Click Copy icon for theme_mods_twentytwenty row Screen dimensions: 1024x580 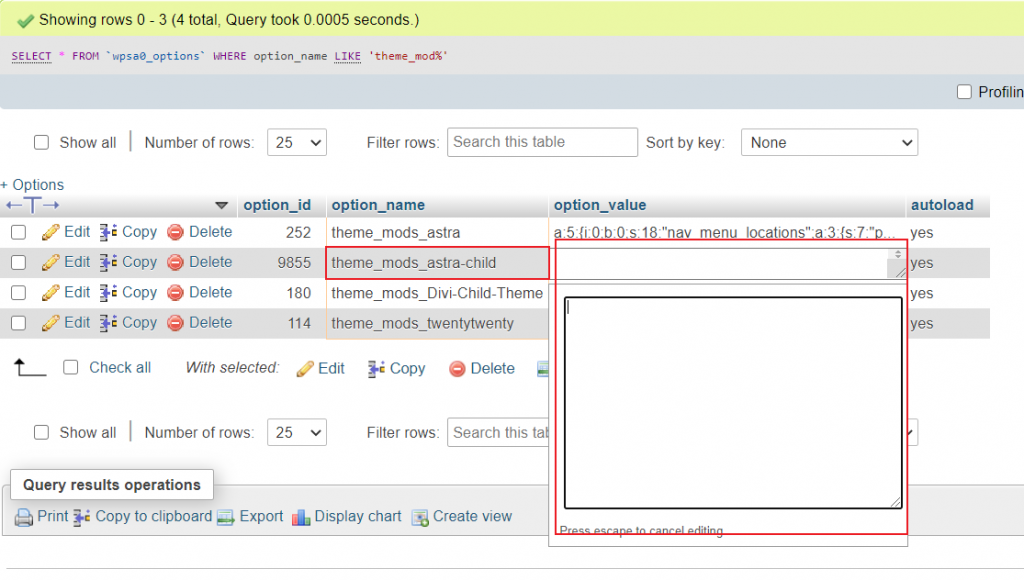(x=108, y=323)
